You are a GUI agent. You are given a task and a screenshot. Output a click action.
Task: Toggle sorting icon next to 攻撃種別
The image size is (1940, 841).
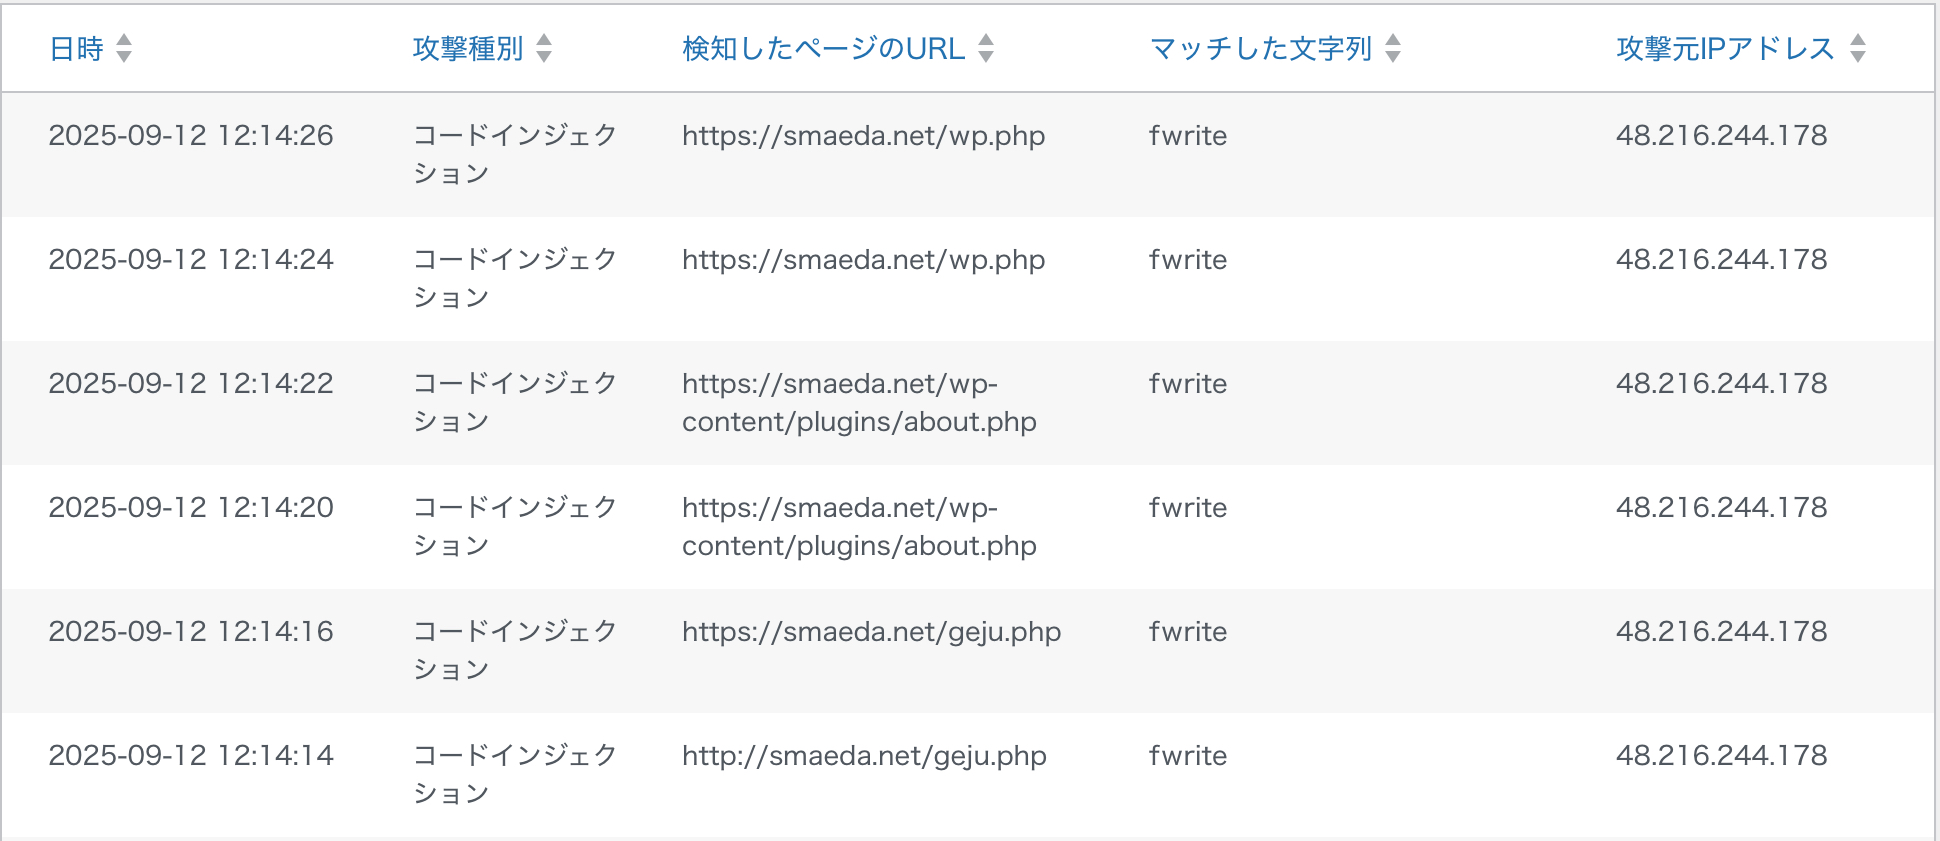click(544, 48)
